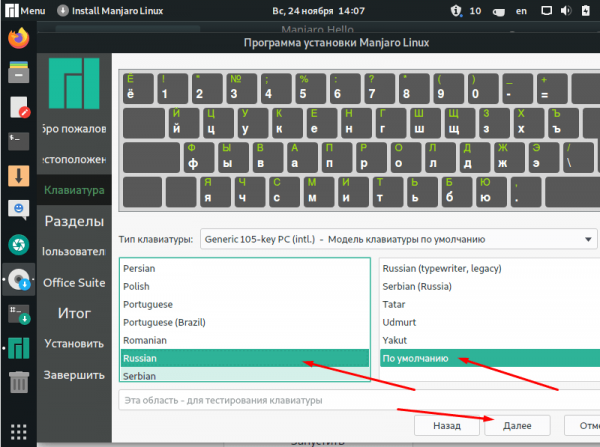Open the clock showing 14:07
The image size is (600, 447).
pyautogui.click(x=318, y=11)
